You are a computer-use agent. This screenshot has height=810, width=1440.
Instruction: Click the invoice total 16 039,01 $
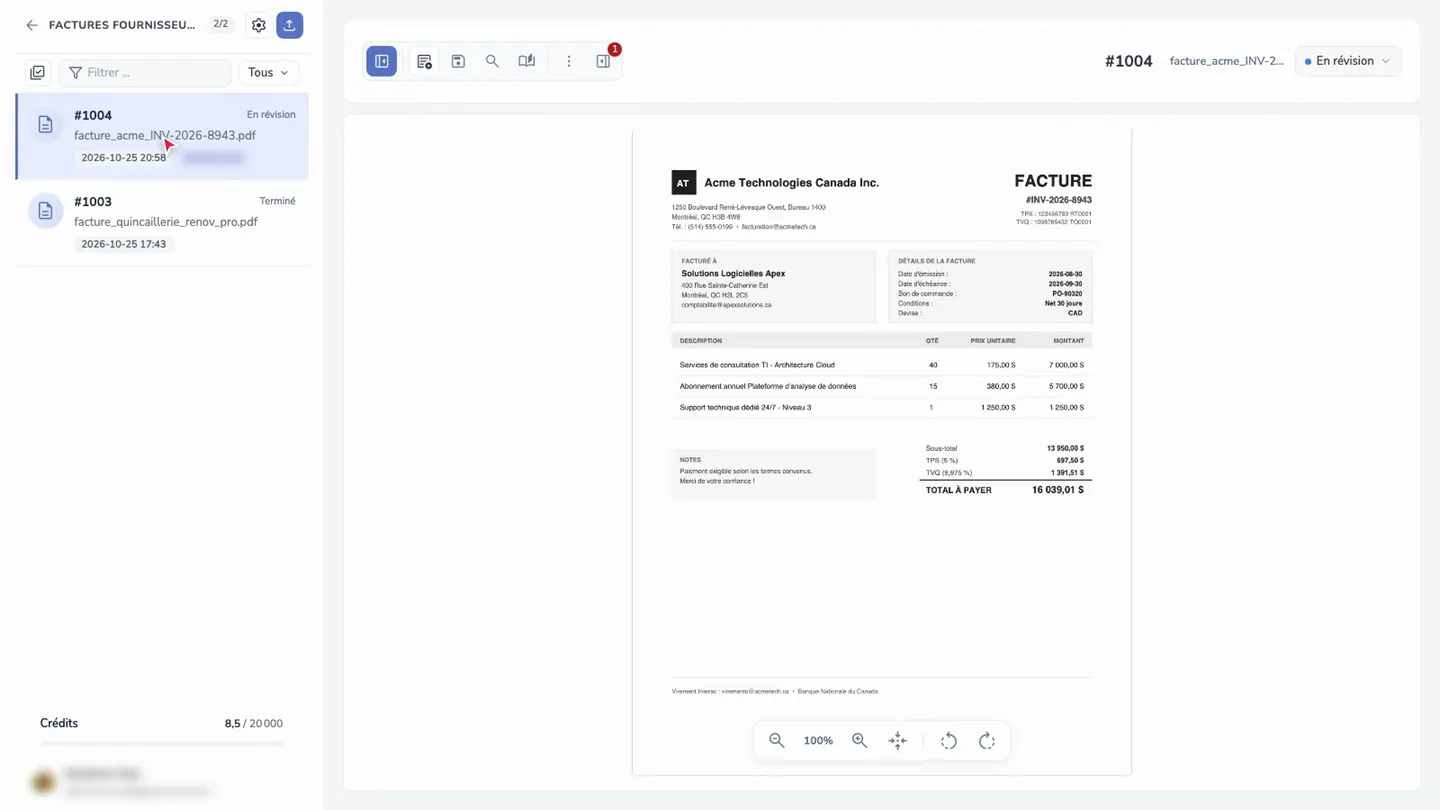coord(1058,490)
